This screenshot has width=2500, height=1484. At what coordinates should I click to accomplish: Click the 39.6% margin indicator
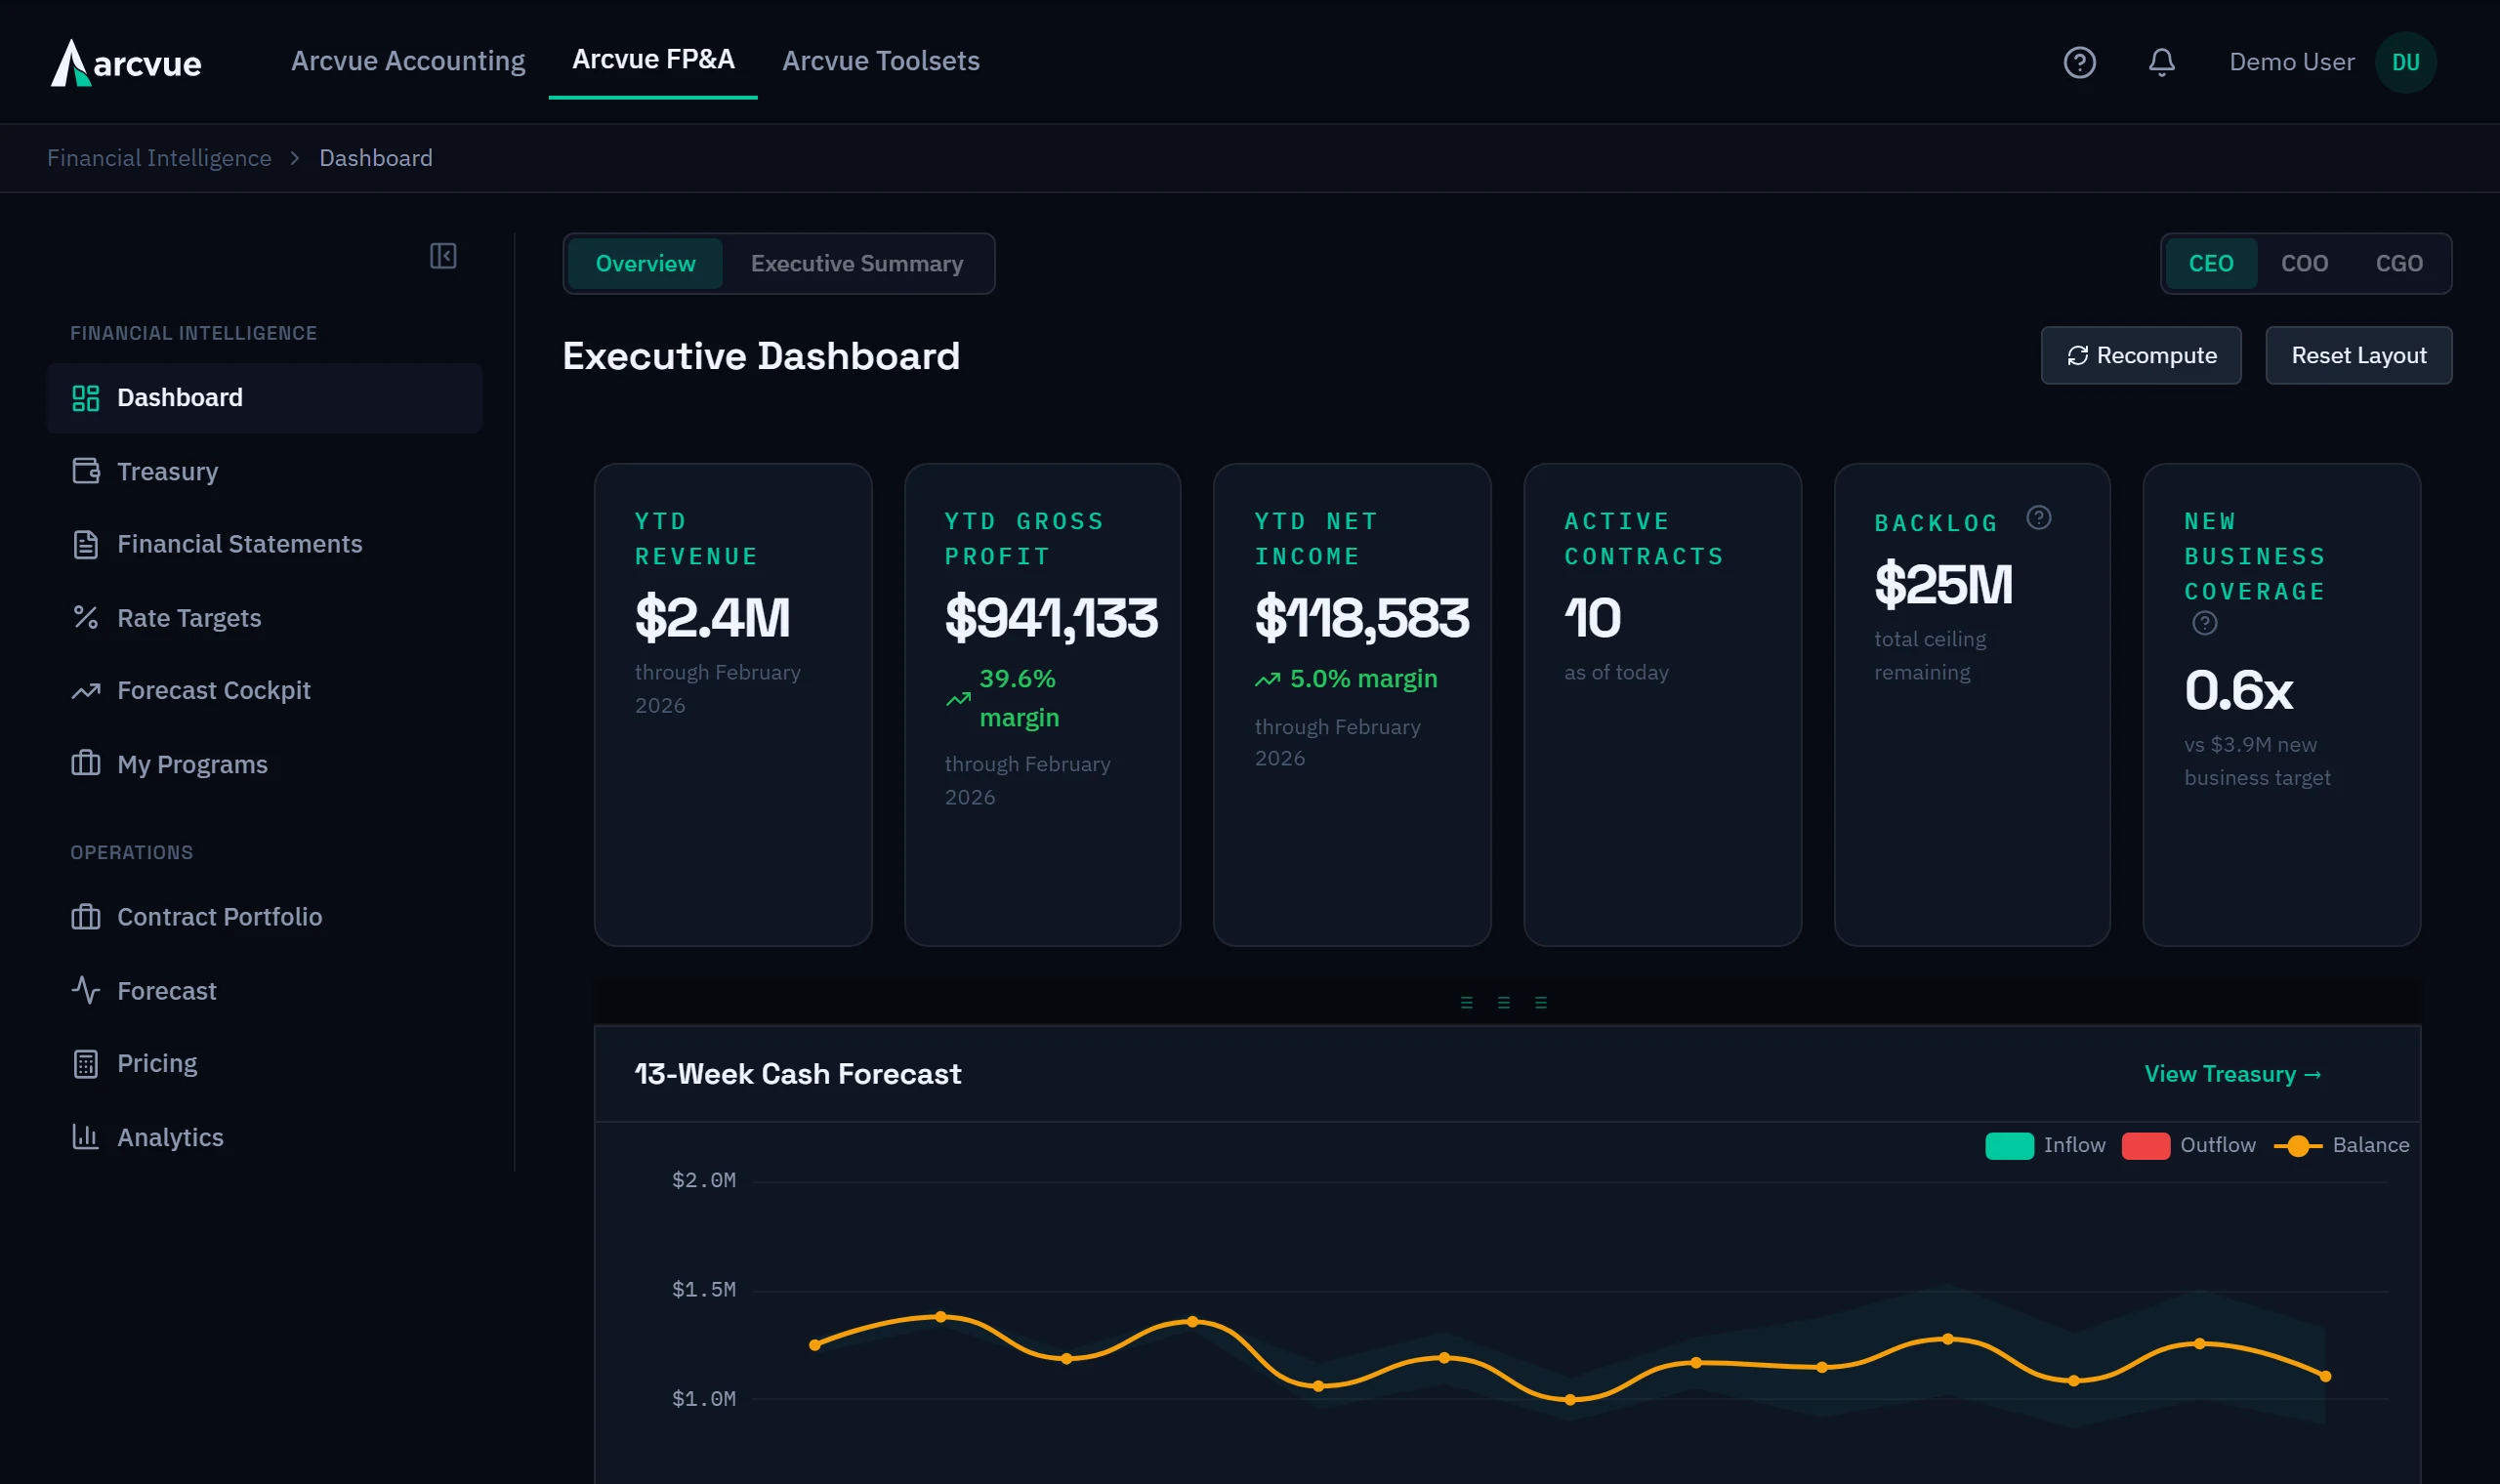1002,698
